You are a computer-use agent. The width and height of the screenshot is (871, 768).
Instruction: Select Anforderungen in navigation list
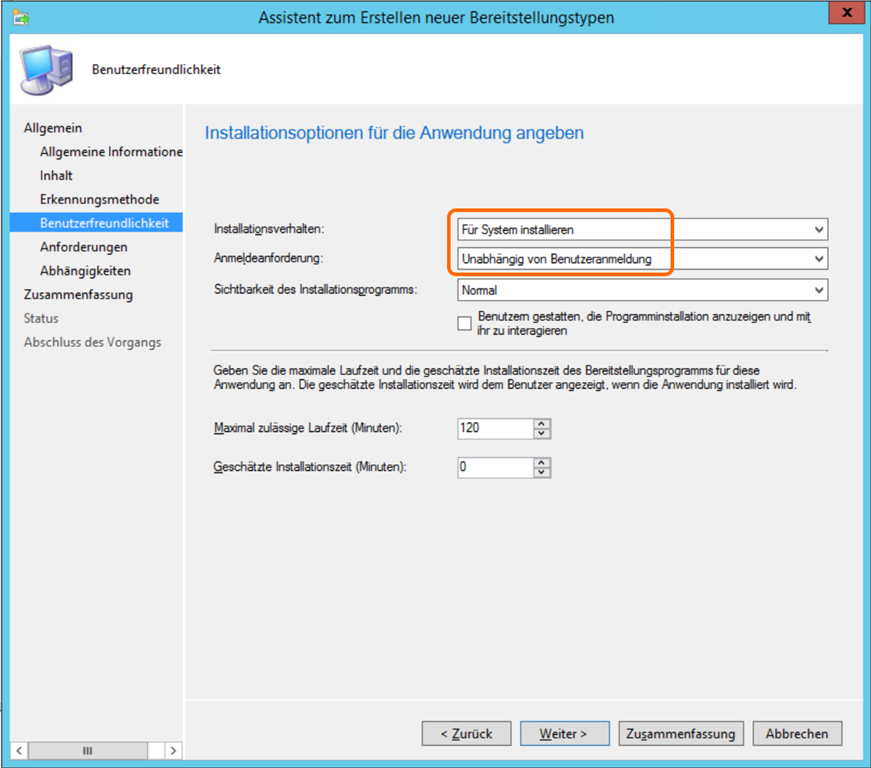point(83,247)
